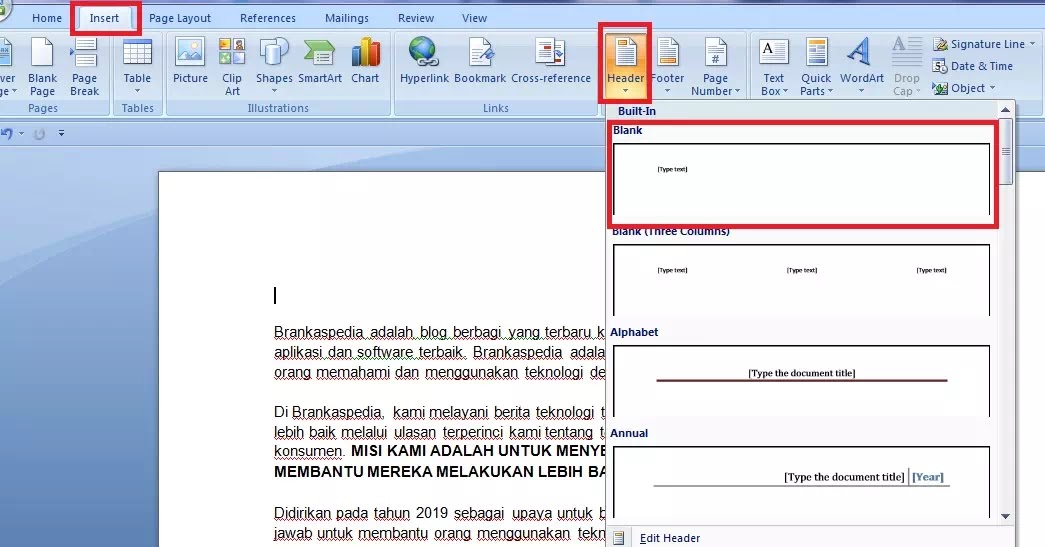1045x547 pixels.
Task: Insert Date & Time
Action: (973, 66)
